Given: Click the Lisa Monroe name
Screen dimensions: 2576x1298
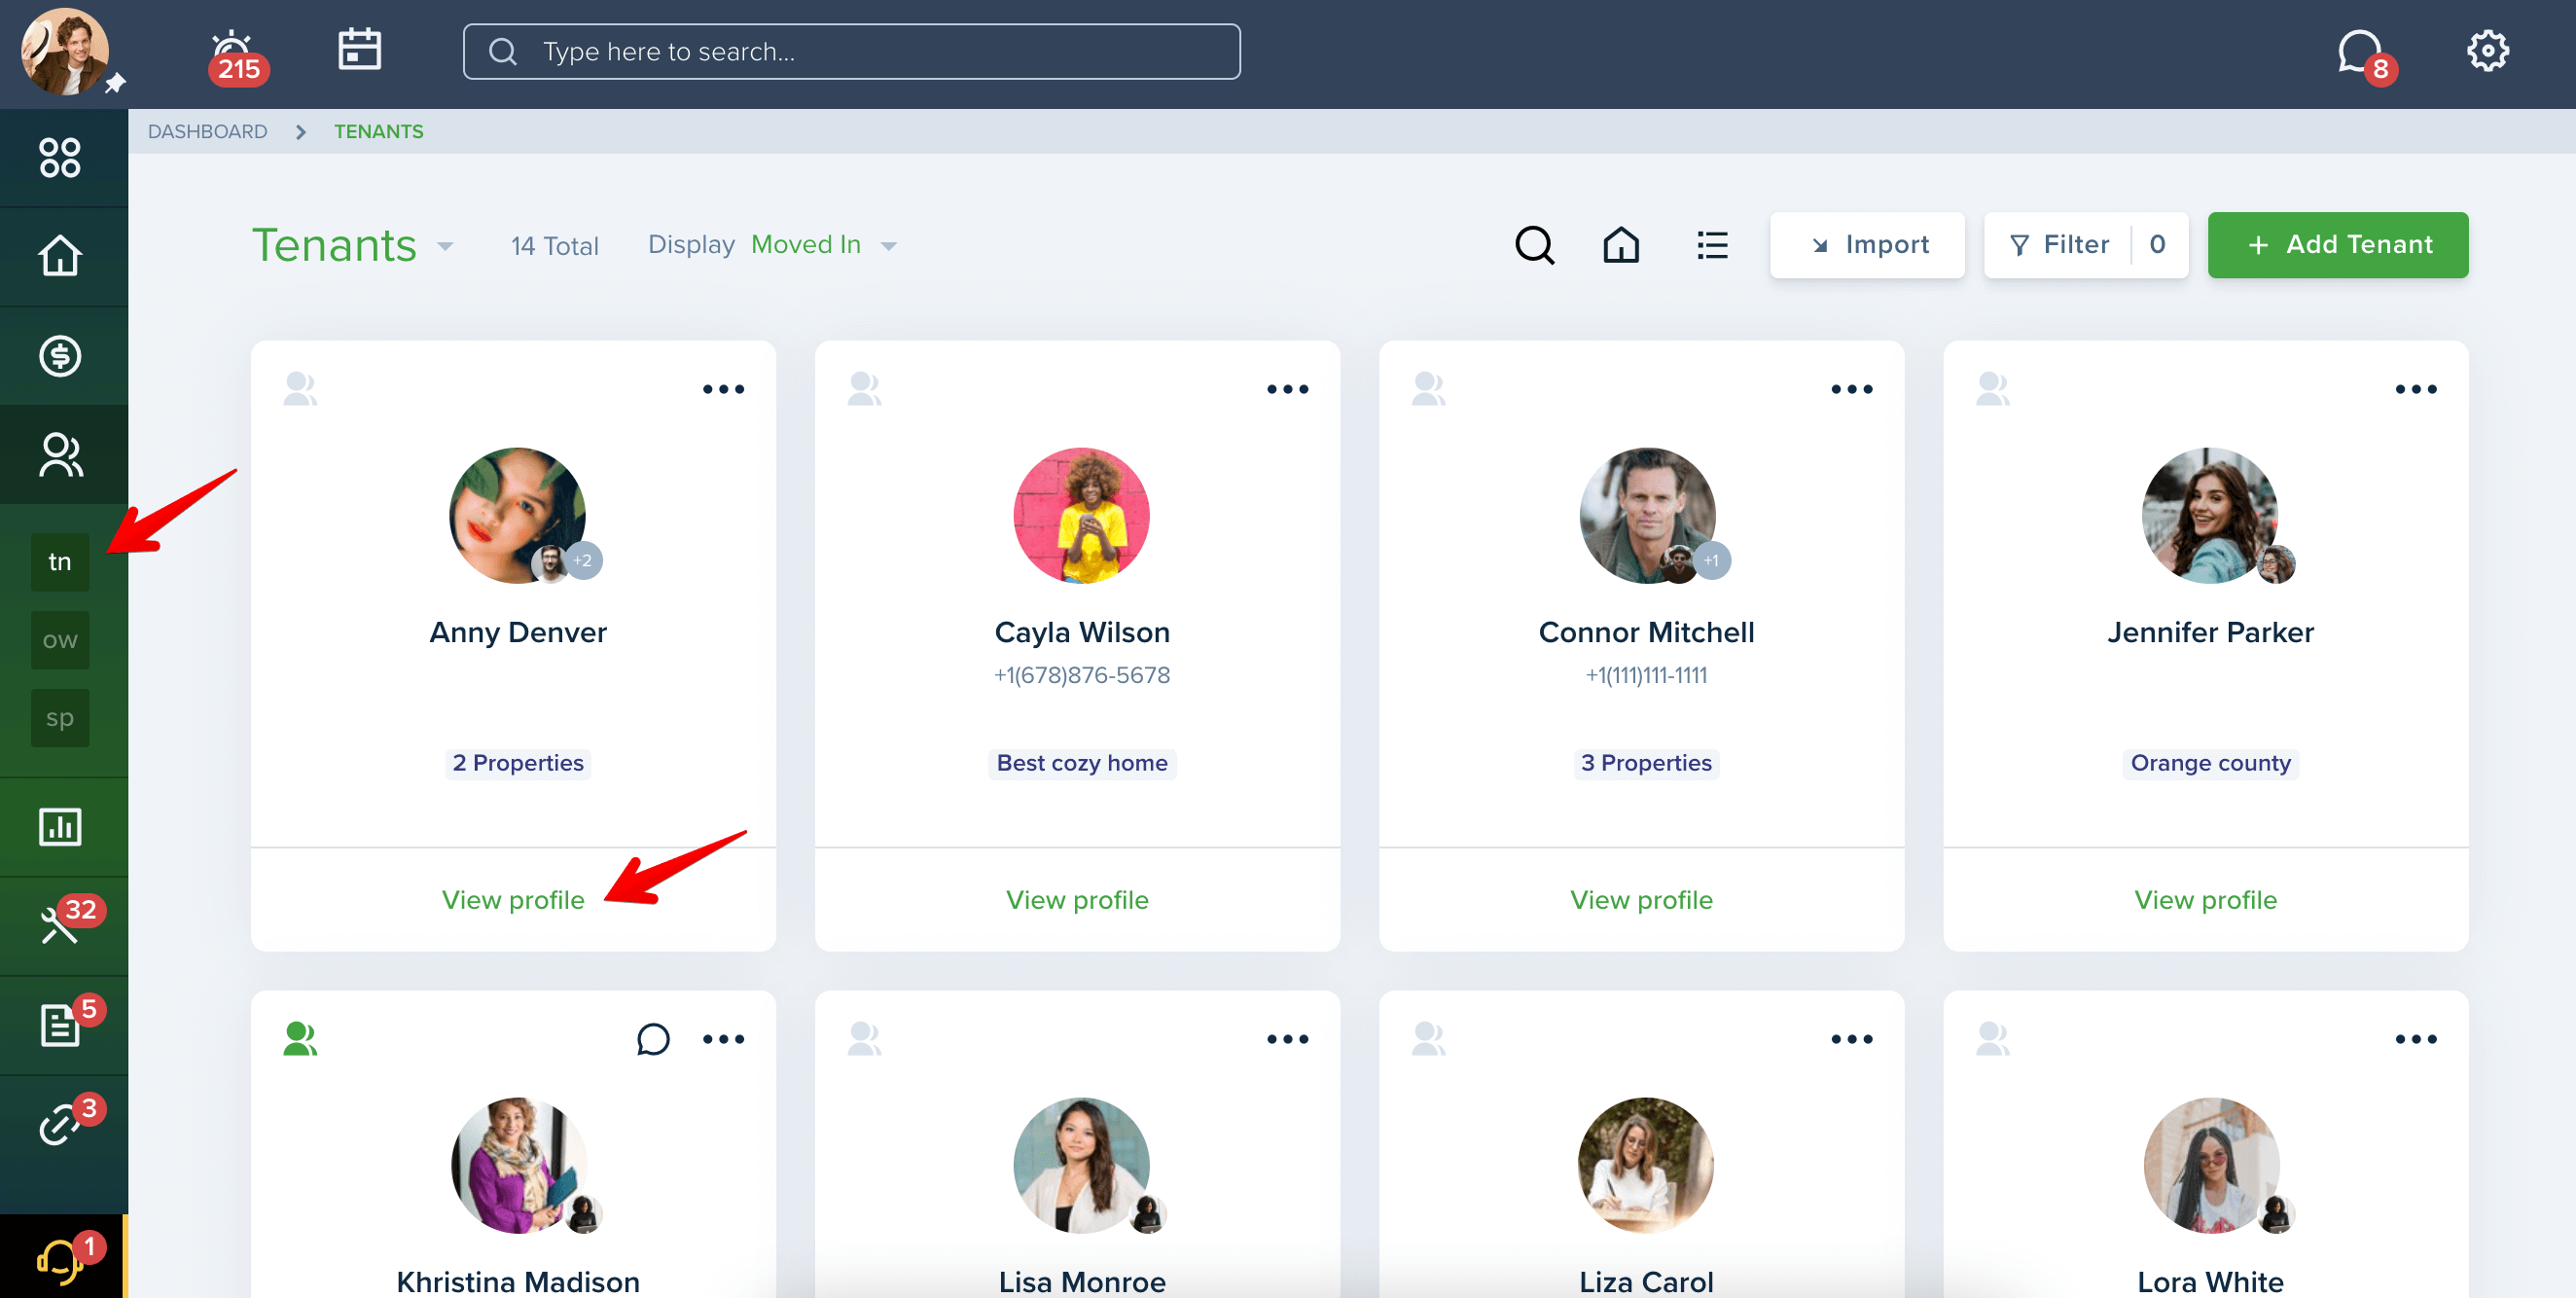Looking at the screenshot, I should pos(1081,1281).
